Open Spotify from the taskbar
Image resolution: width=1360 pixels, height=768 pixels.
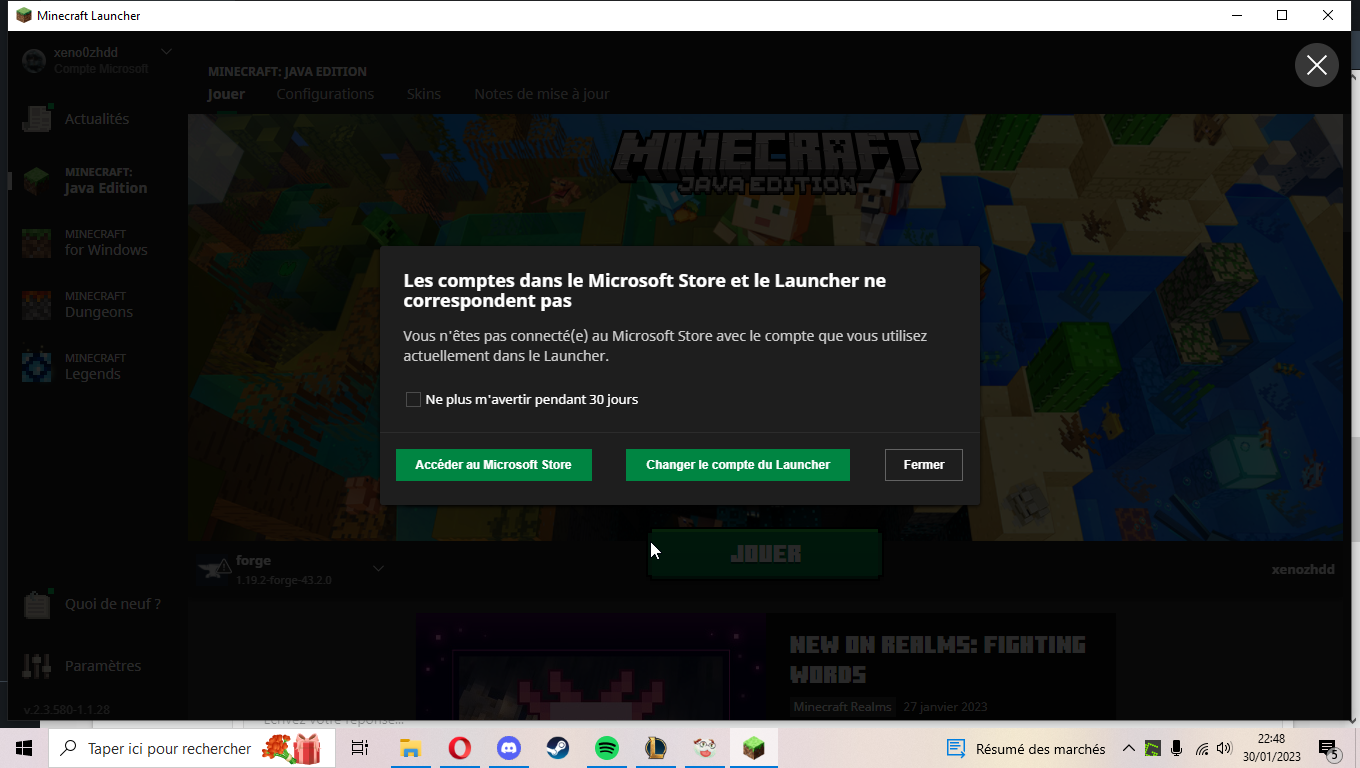[x=606, y=748]
